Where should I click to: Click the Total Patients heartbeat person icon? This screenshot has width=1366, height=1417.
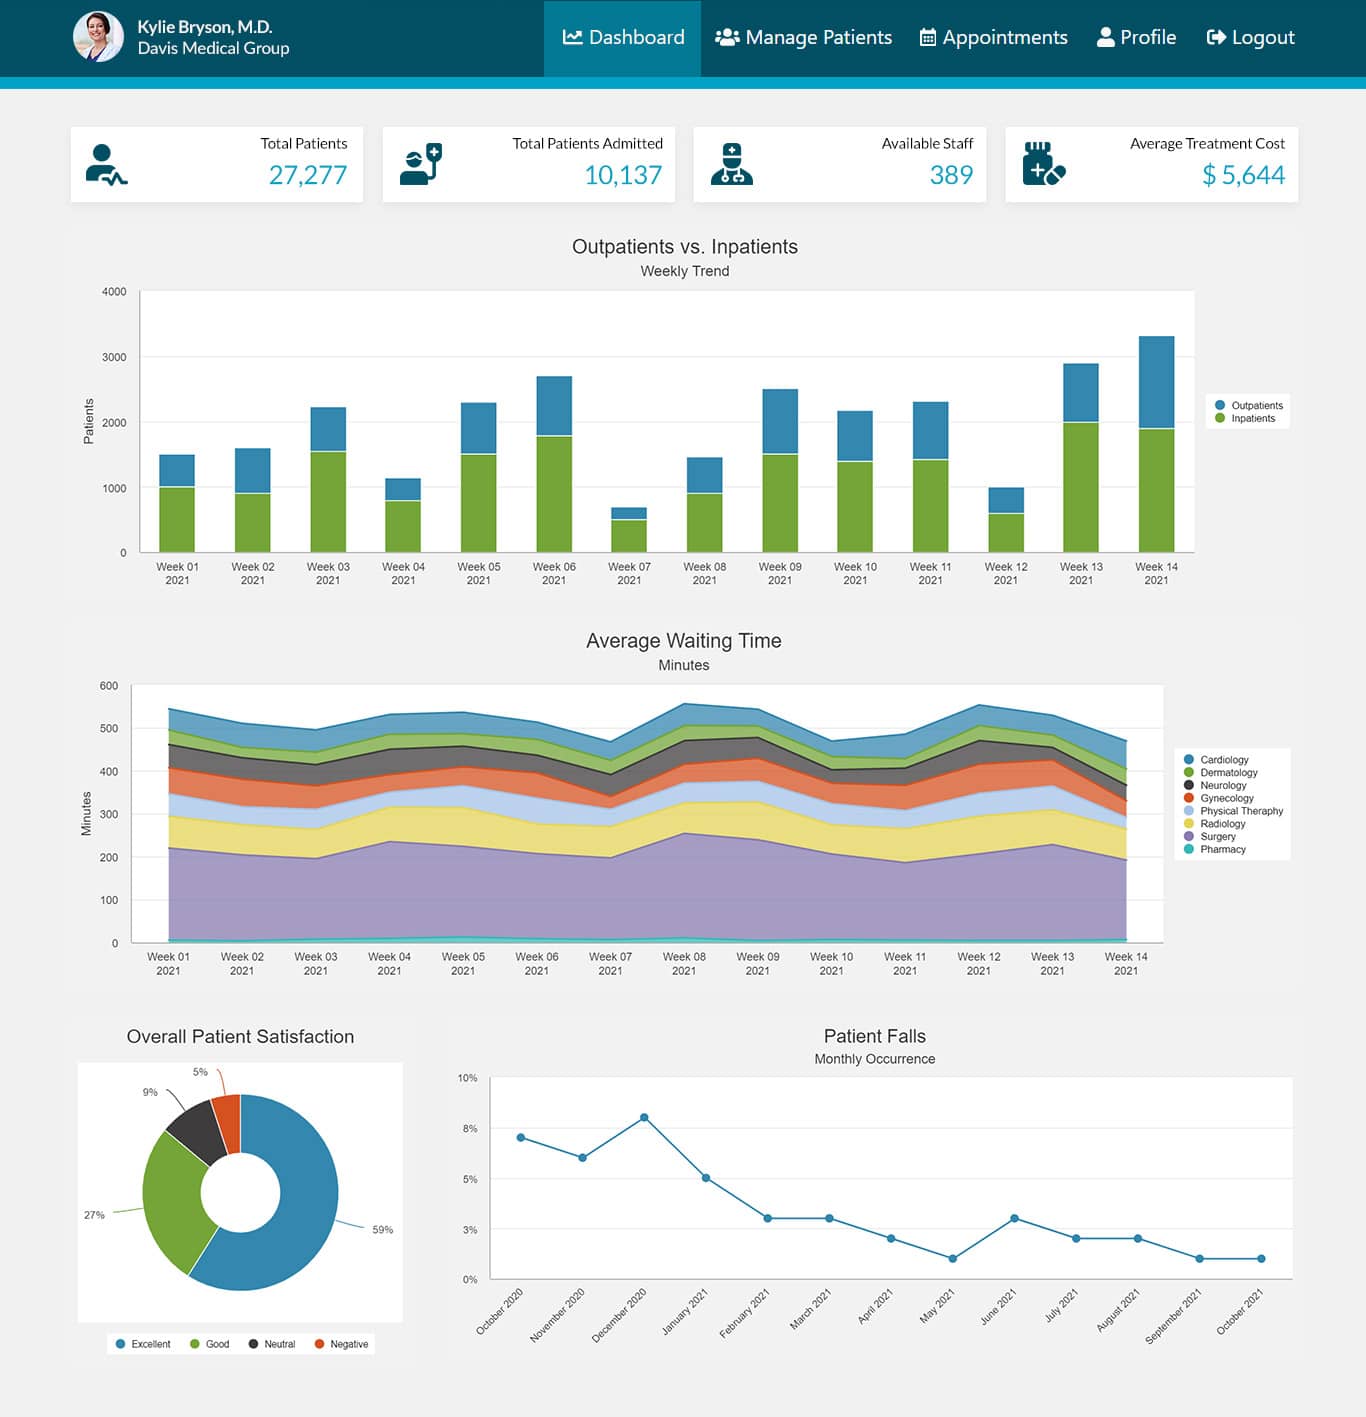point(106,165)
